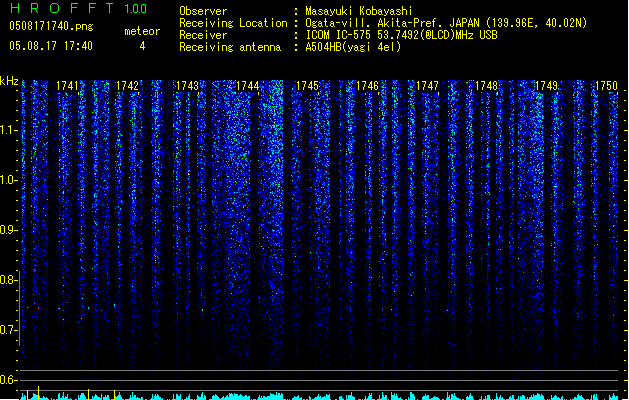Click the 0.6 kHz axis tick label

coord(7,380)
